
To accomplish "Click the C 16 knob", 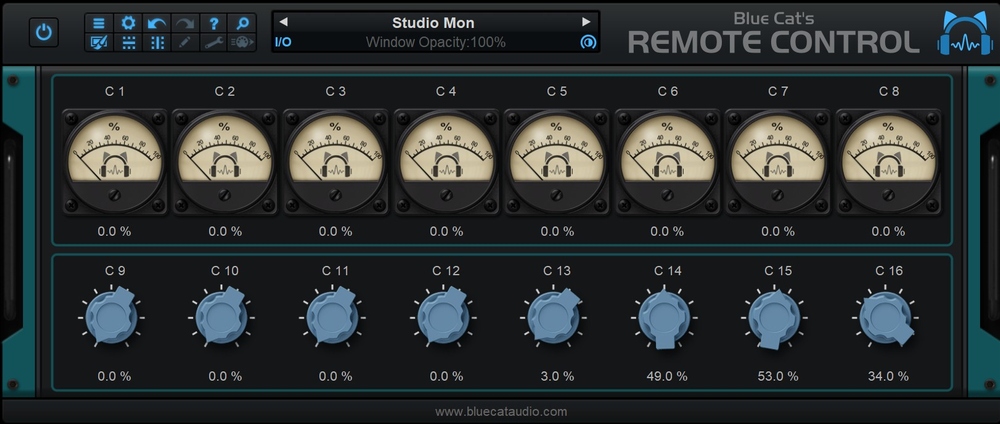I will (x=884, y=319).
